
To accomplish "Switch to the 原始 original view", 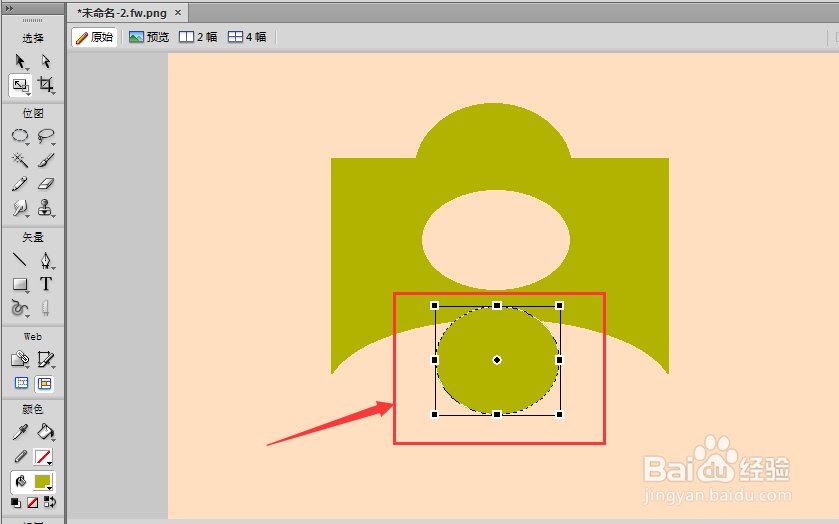I will pyautogui.click(x=95, y=37).
